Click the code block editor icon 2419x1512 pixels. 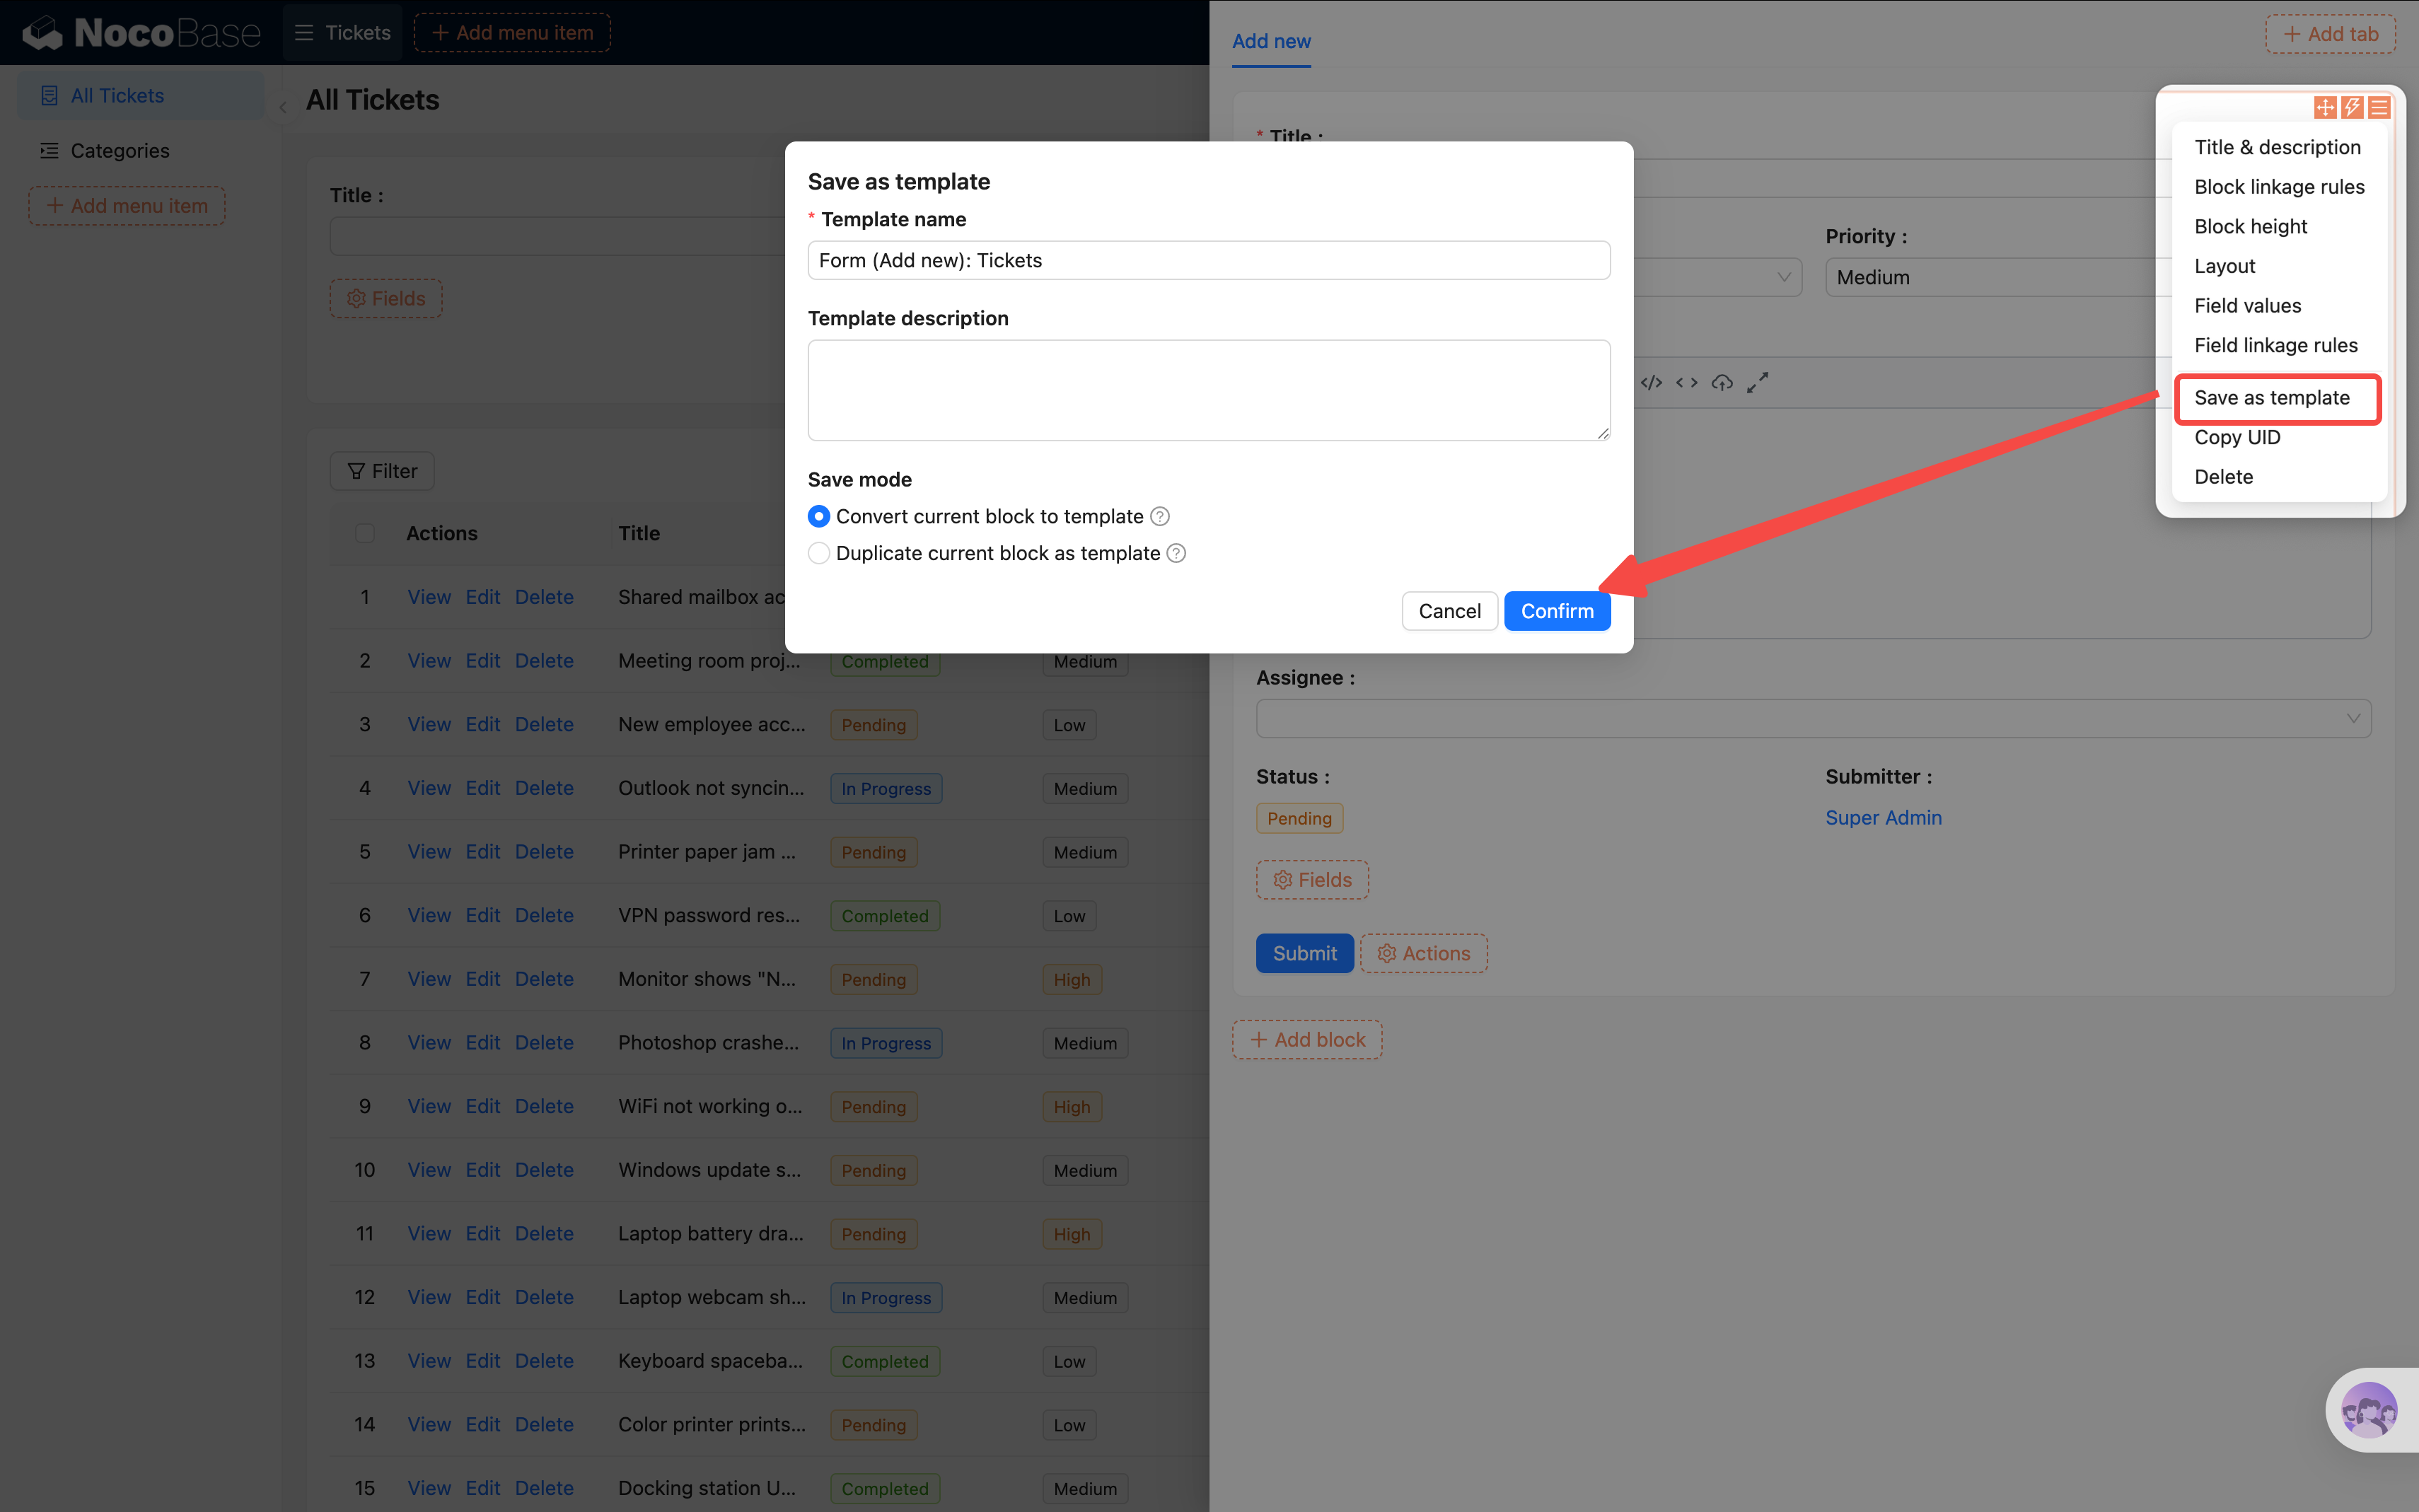coord(1651,383)
